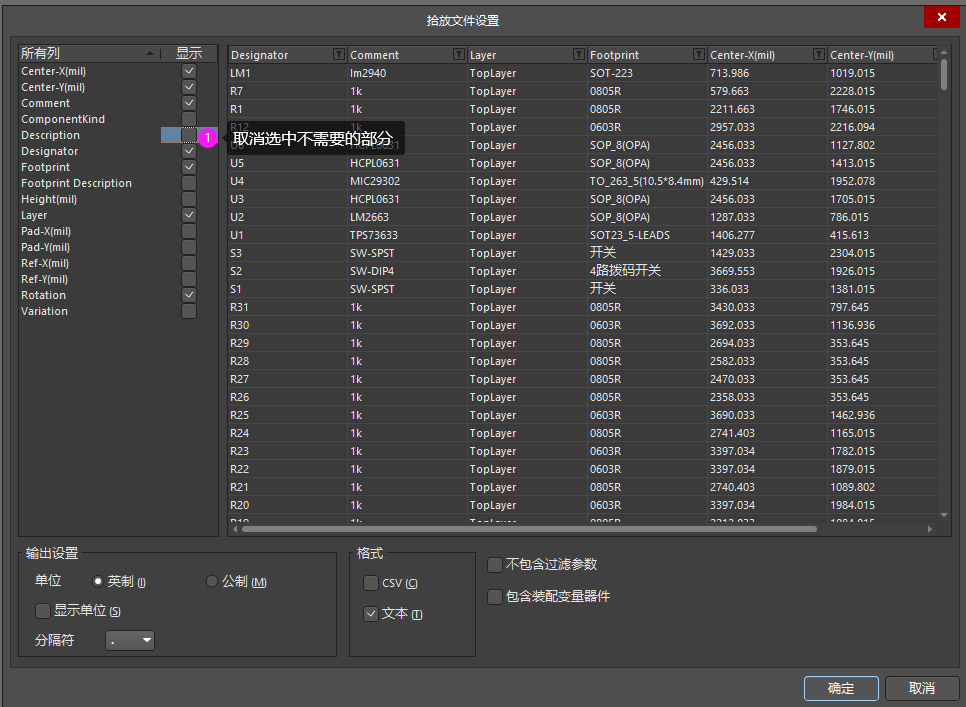Select the 公制 metric radio button
Screen dimensions: 966x707
(211, 581)
